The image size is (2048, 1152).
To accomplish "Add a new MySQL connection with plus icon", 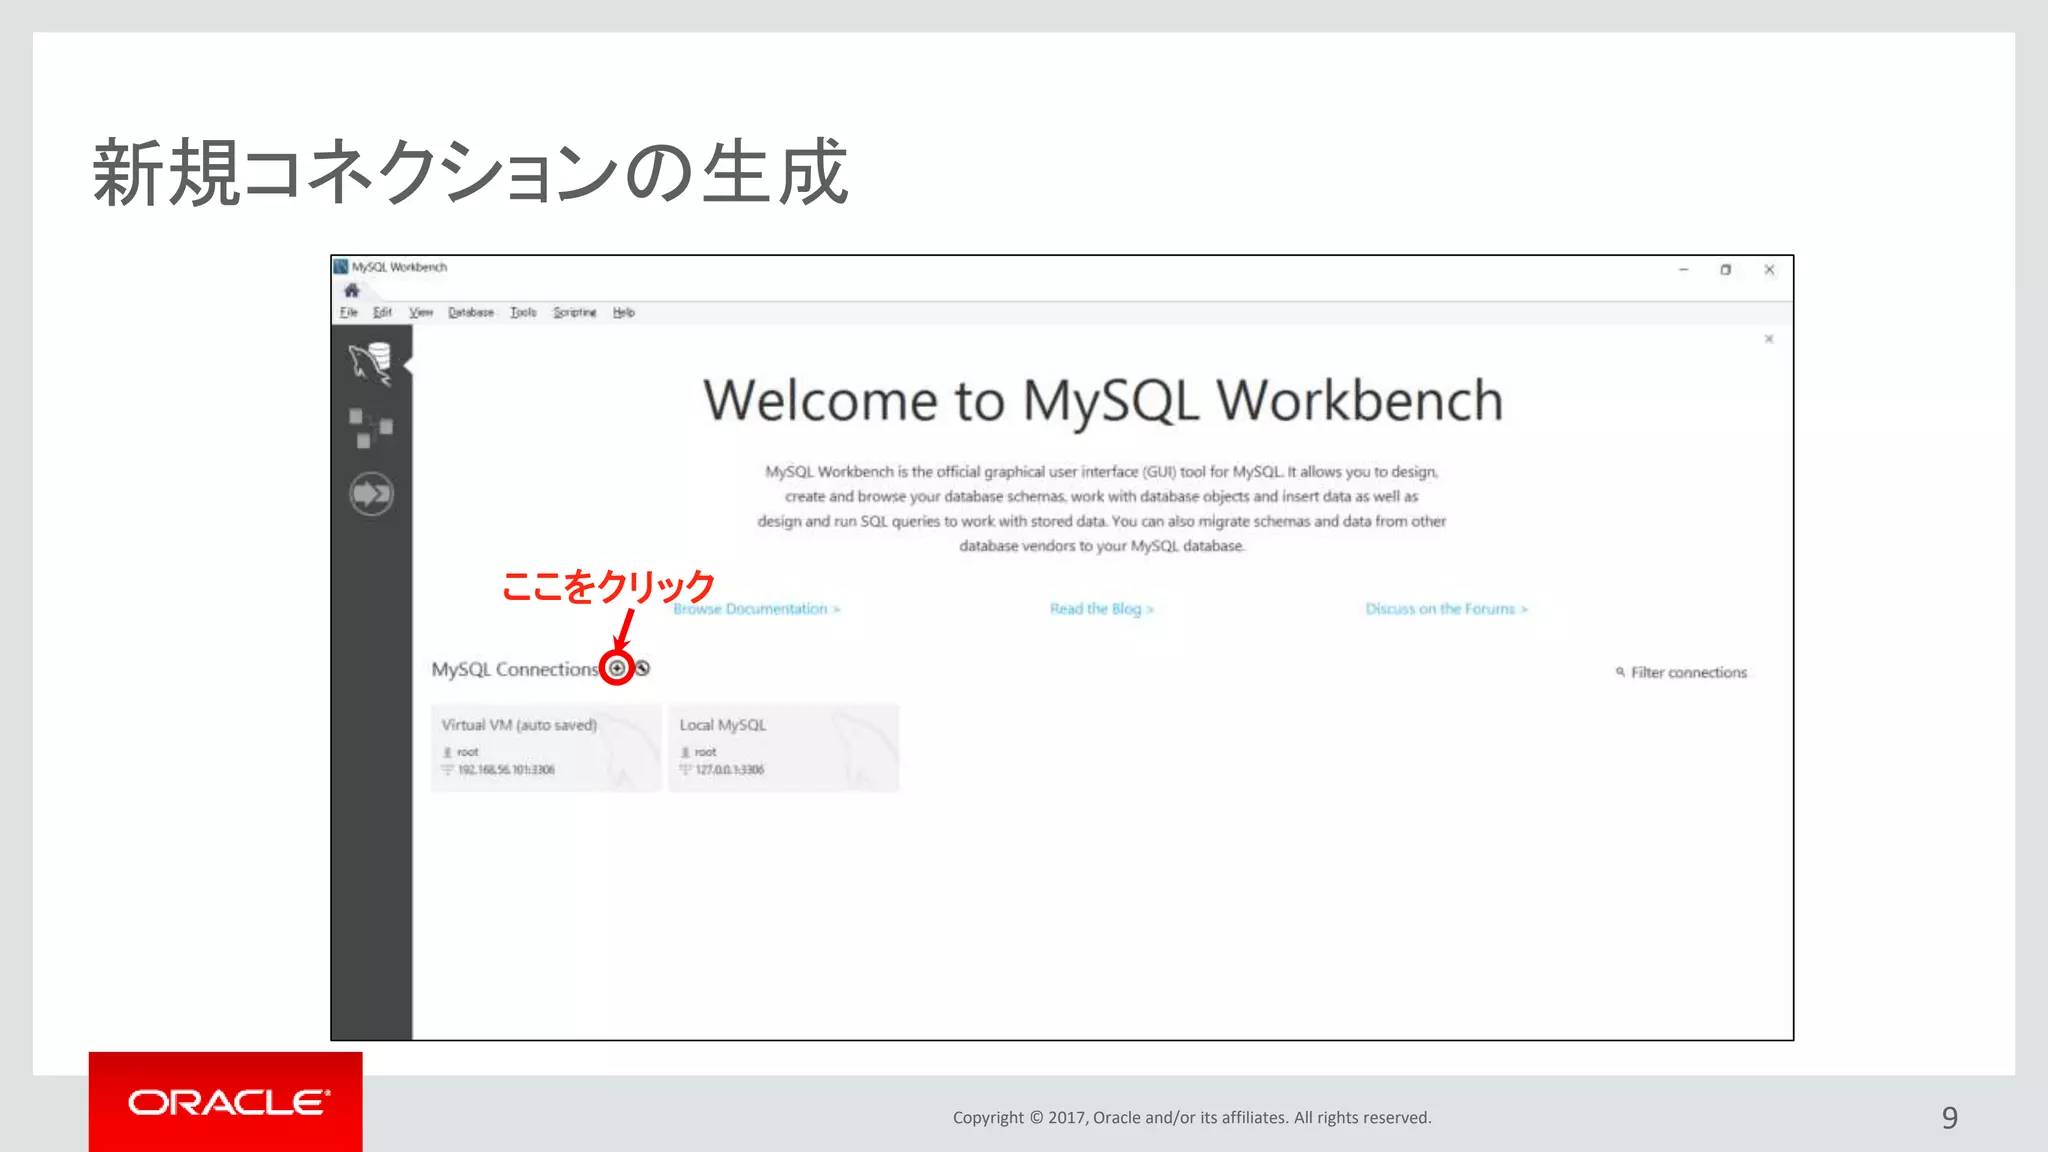I will (x=617, y=668).
